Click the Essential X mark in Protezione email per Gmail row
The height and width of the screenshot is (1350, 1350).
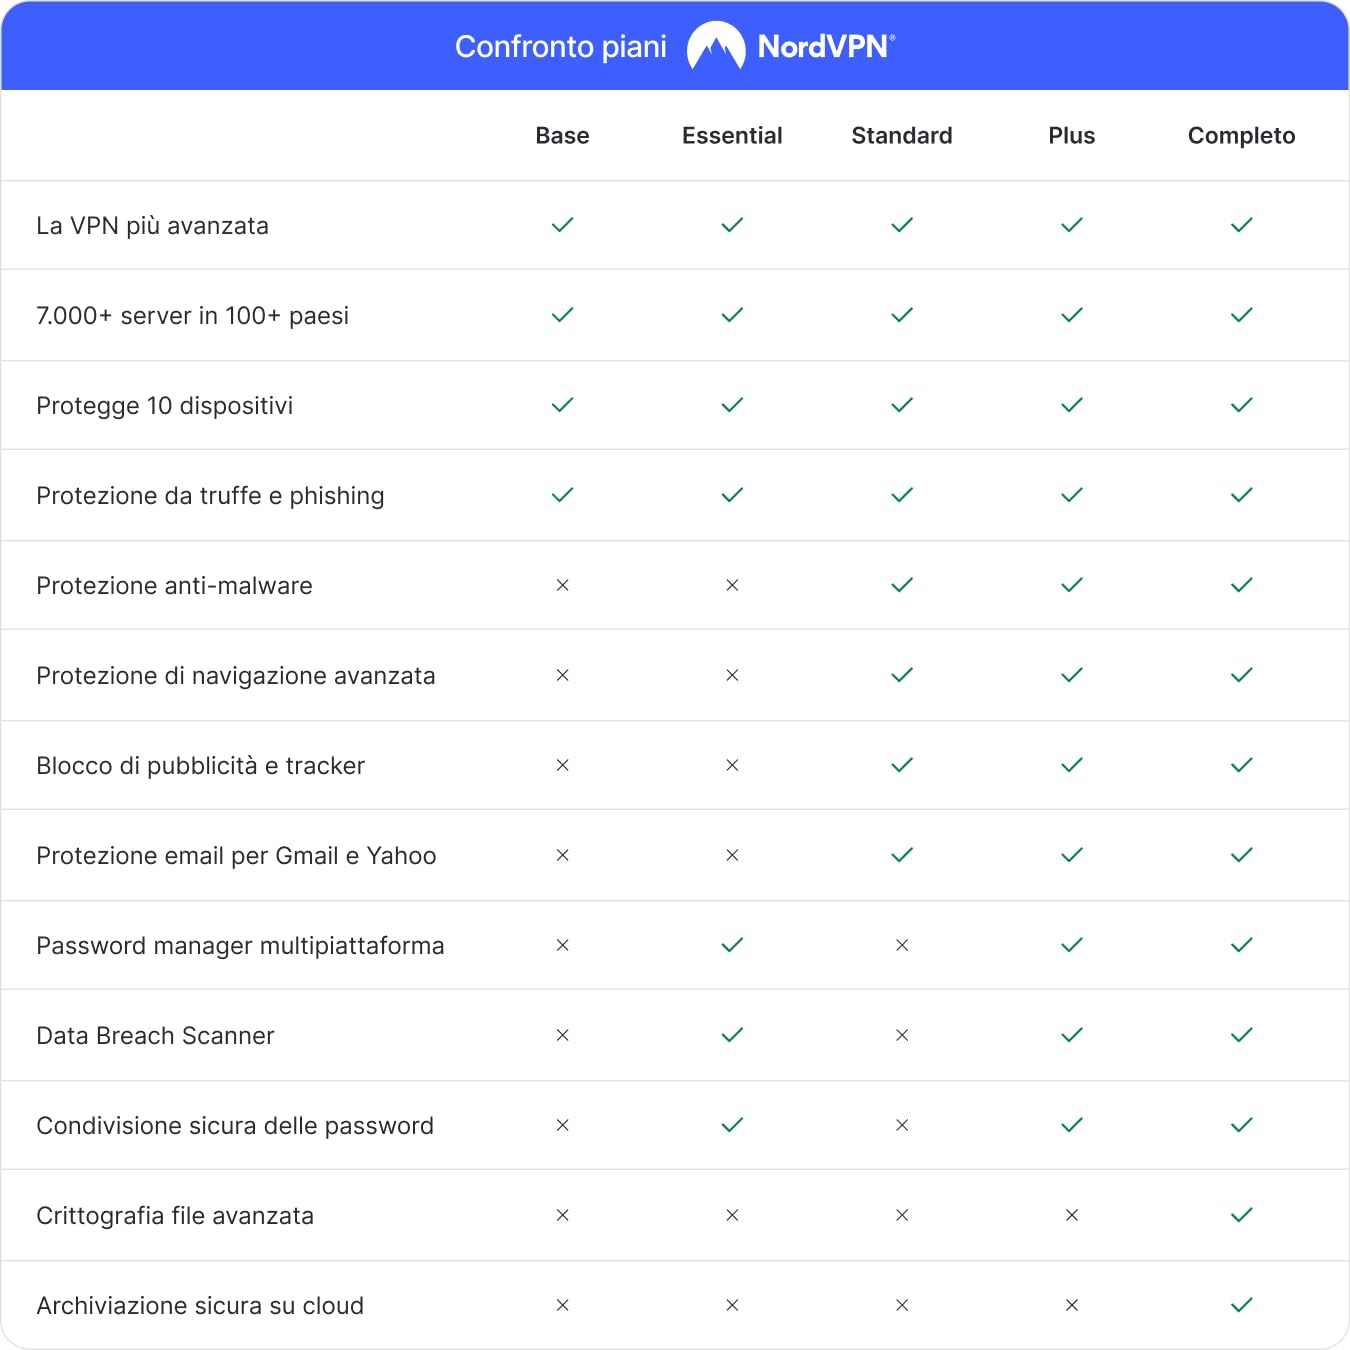[733, 855]
